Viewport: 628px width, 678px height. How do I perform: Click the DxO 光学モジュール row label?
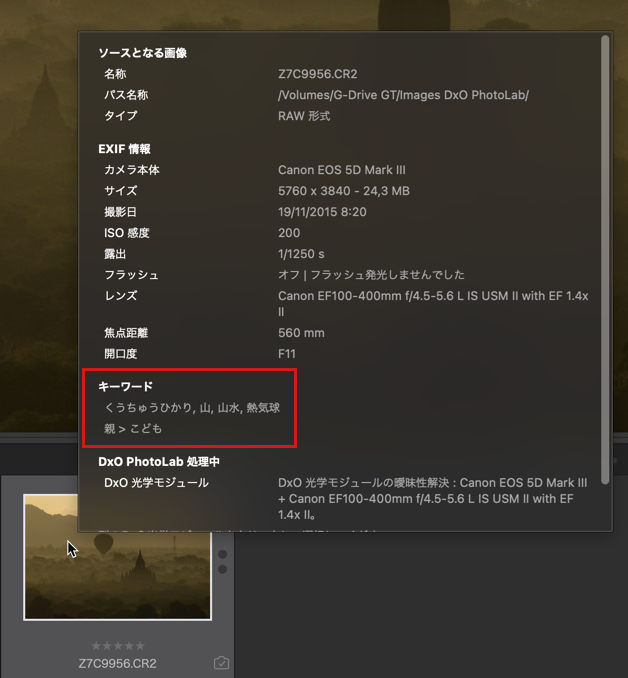point(156,483)
